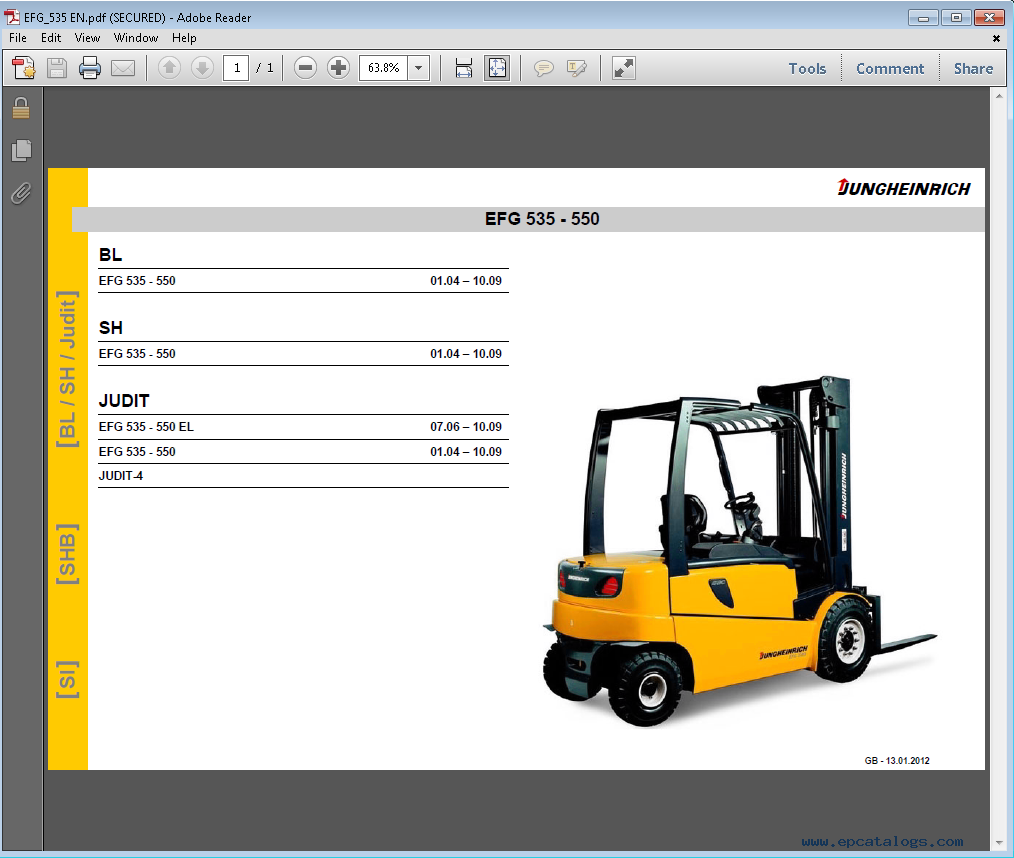Go to previous page arrow
This screenshot has width=1014, height=858.
pos(169,68)
